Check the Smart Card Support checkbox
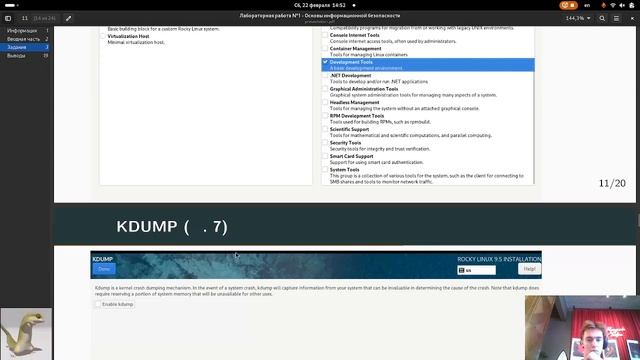The height and width of the screenshot is (360, 640). pyautogui.click(x=325, y=156)
